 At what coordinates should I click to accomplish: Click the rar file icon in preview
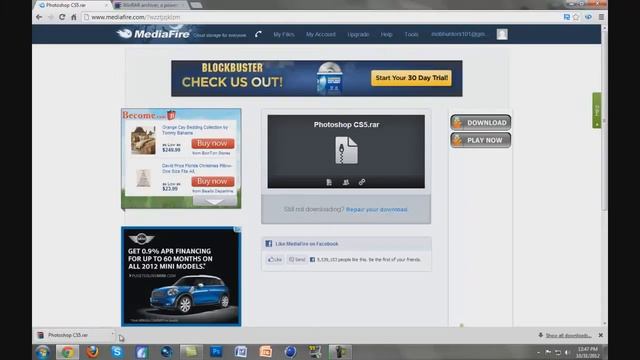tap(346, 150)
